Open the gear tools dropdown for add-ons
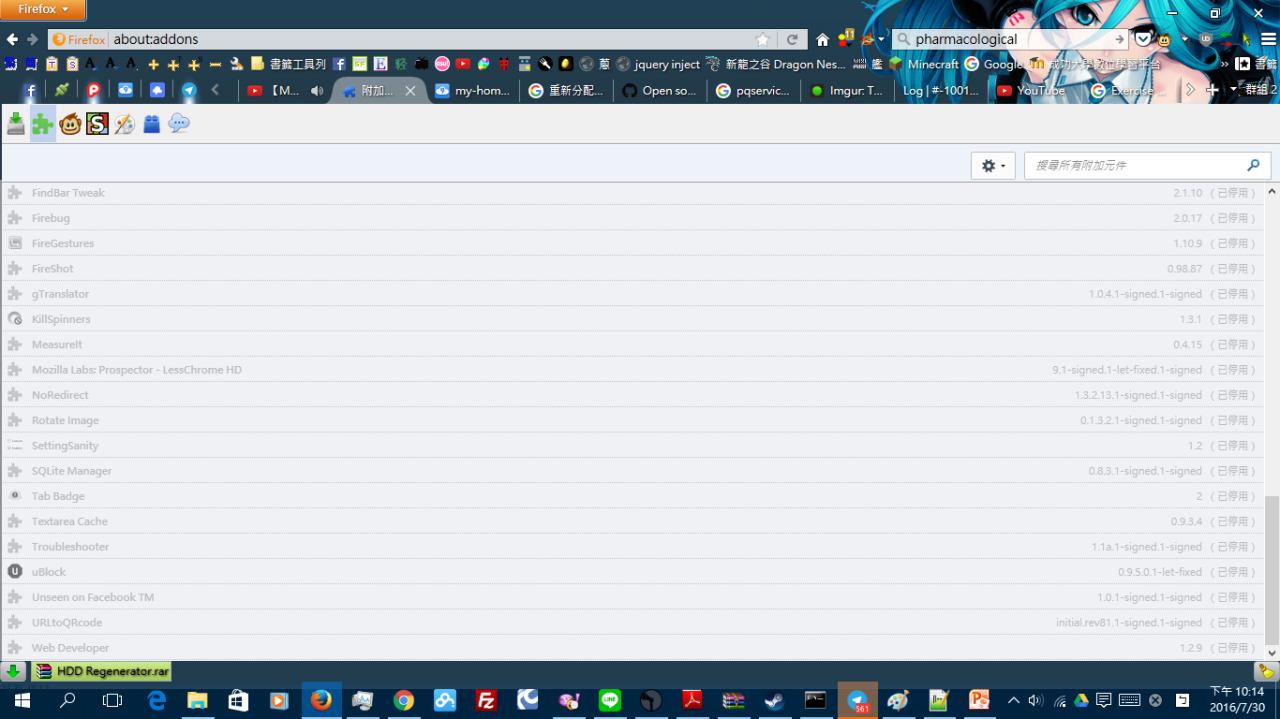 (x=993, y=166)
